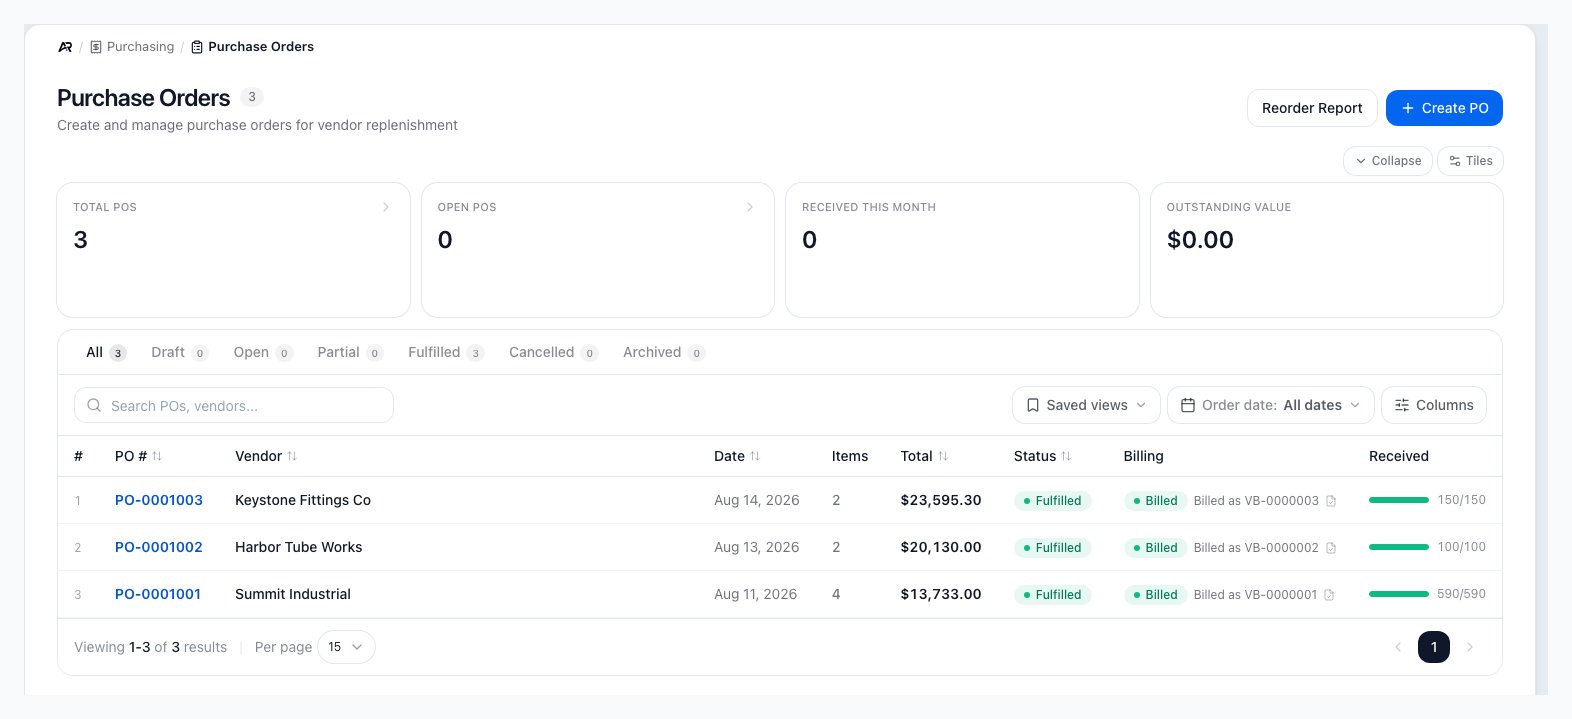Click the search magnifier icon
Screen dimensions: 1572x719
point(94,405)
